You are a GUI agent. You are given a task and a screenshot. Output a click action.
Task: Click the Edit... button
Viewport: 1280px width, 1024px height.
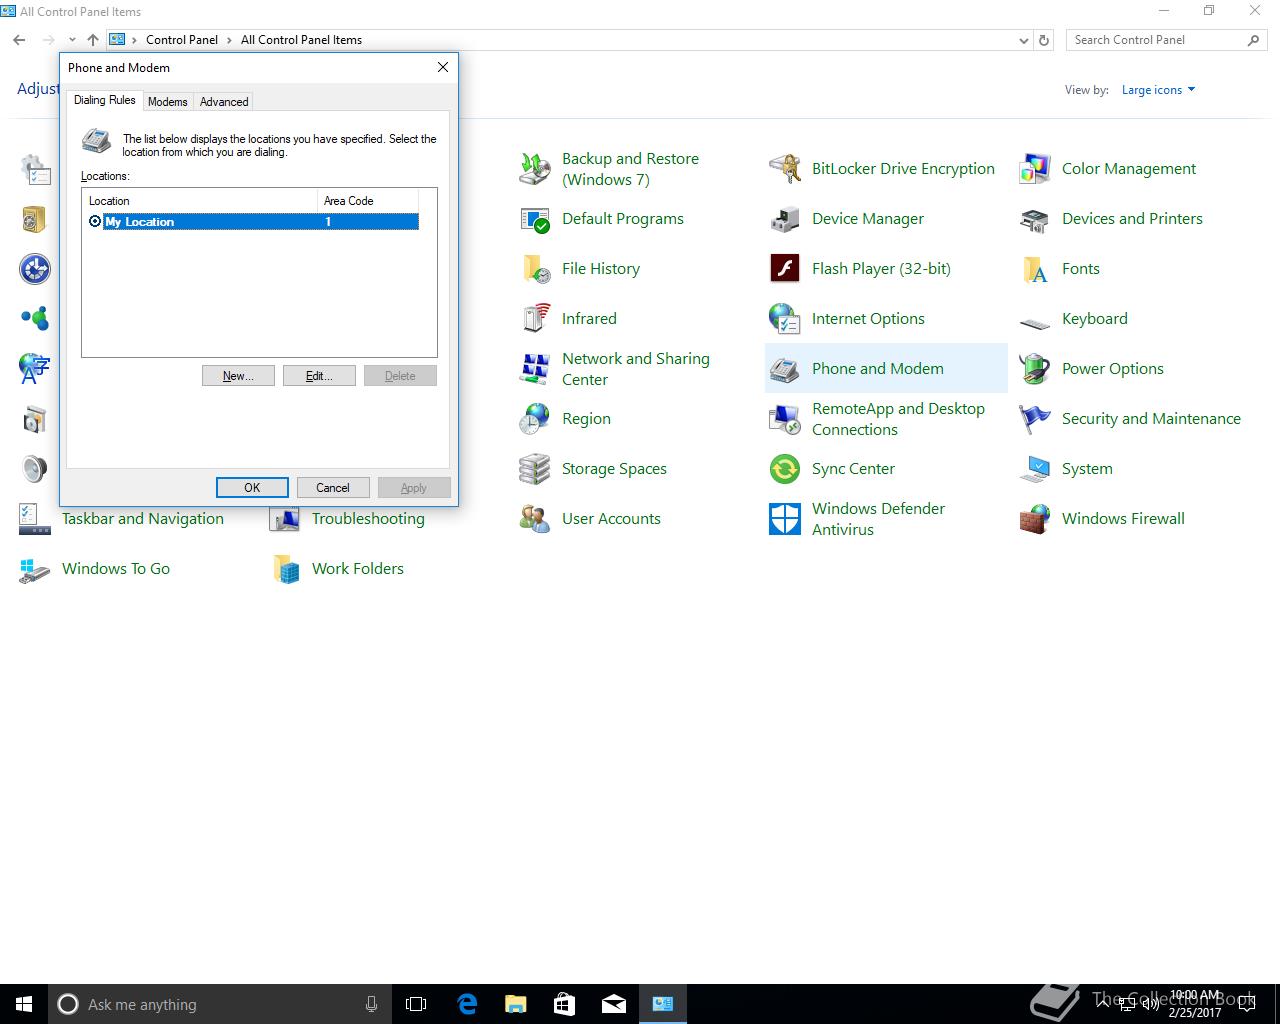tap(319, 376)
